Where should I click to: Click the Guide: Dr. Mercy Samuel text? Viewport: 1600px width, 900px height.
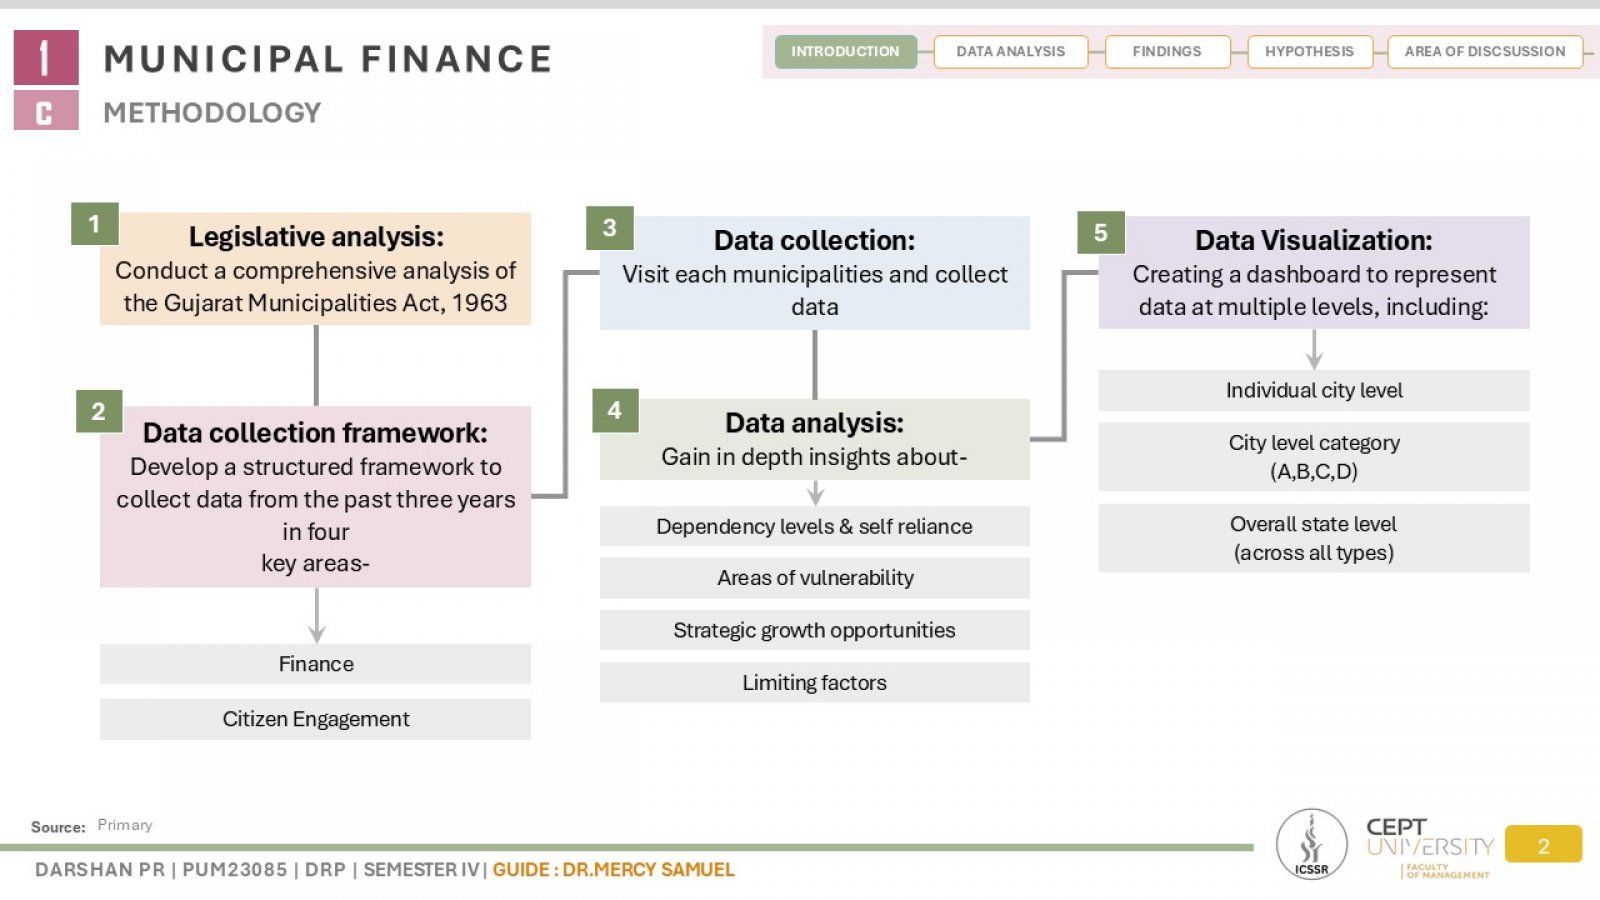click(613, 869)
